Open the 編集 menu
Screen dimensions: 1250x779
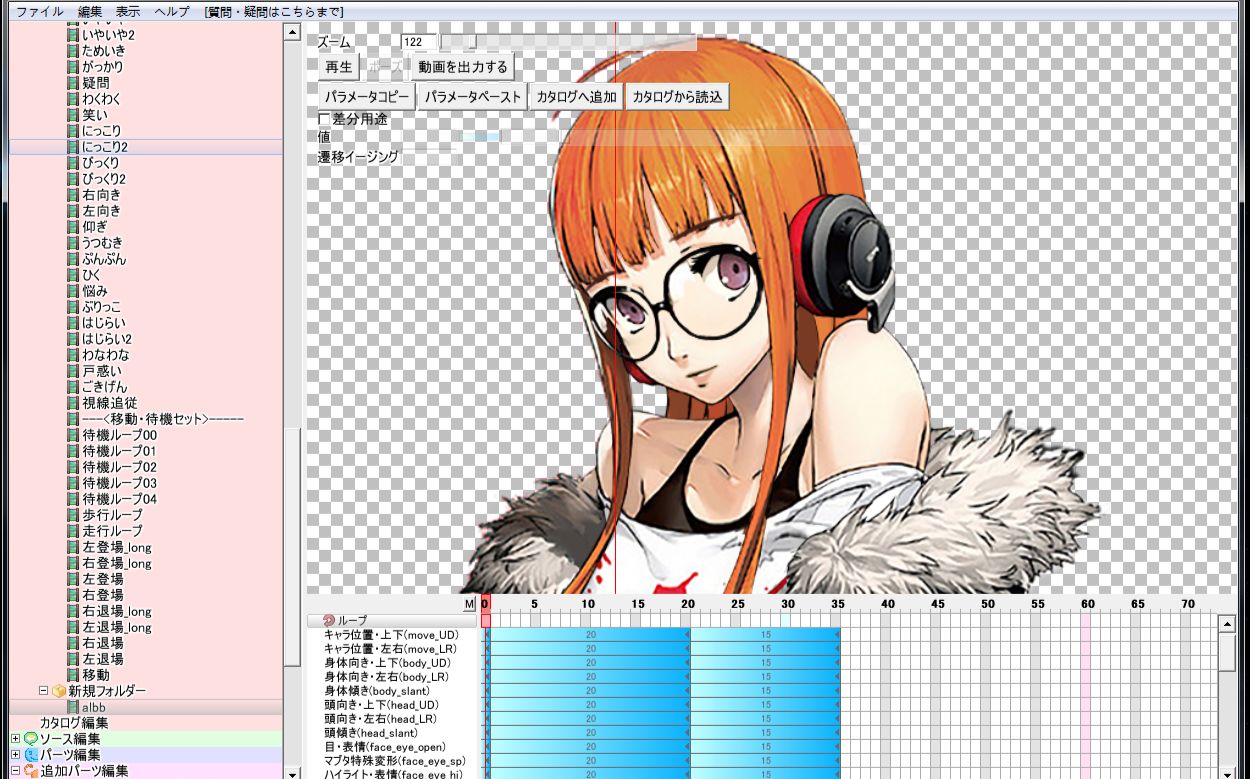tap(90, 11)
